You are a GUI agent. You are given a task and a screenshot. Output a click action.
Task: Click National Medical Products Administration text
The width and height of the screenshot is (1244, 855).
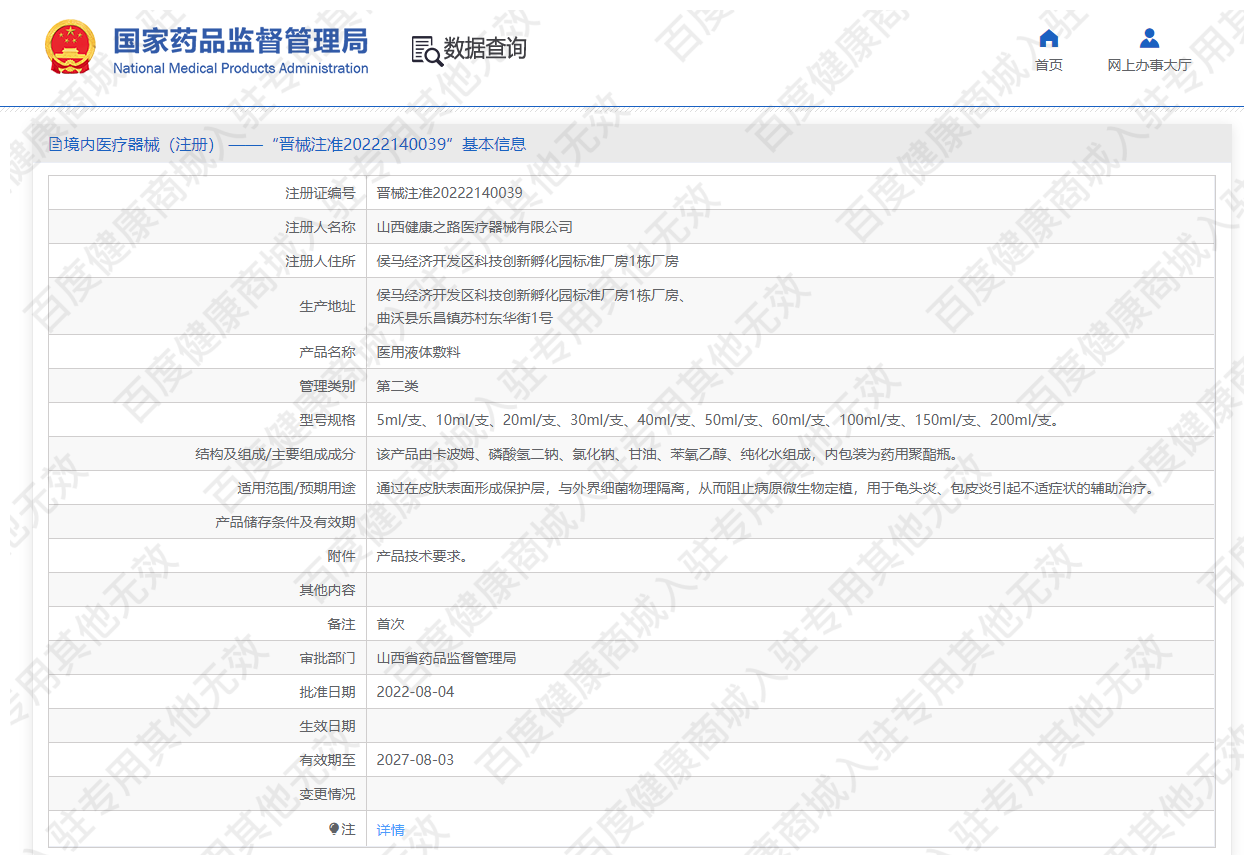tap(240, 68)
